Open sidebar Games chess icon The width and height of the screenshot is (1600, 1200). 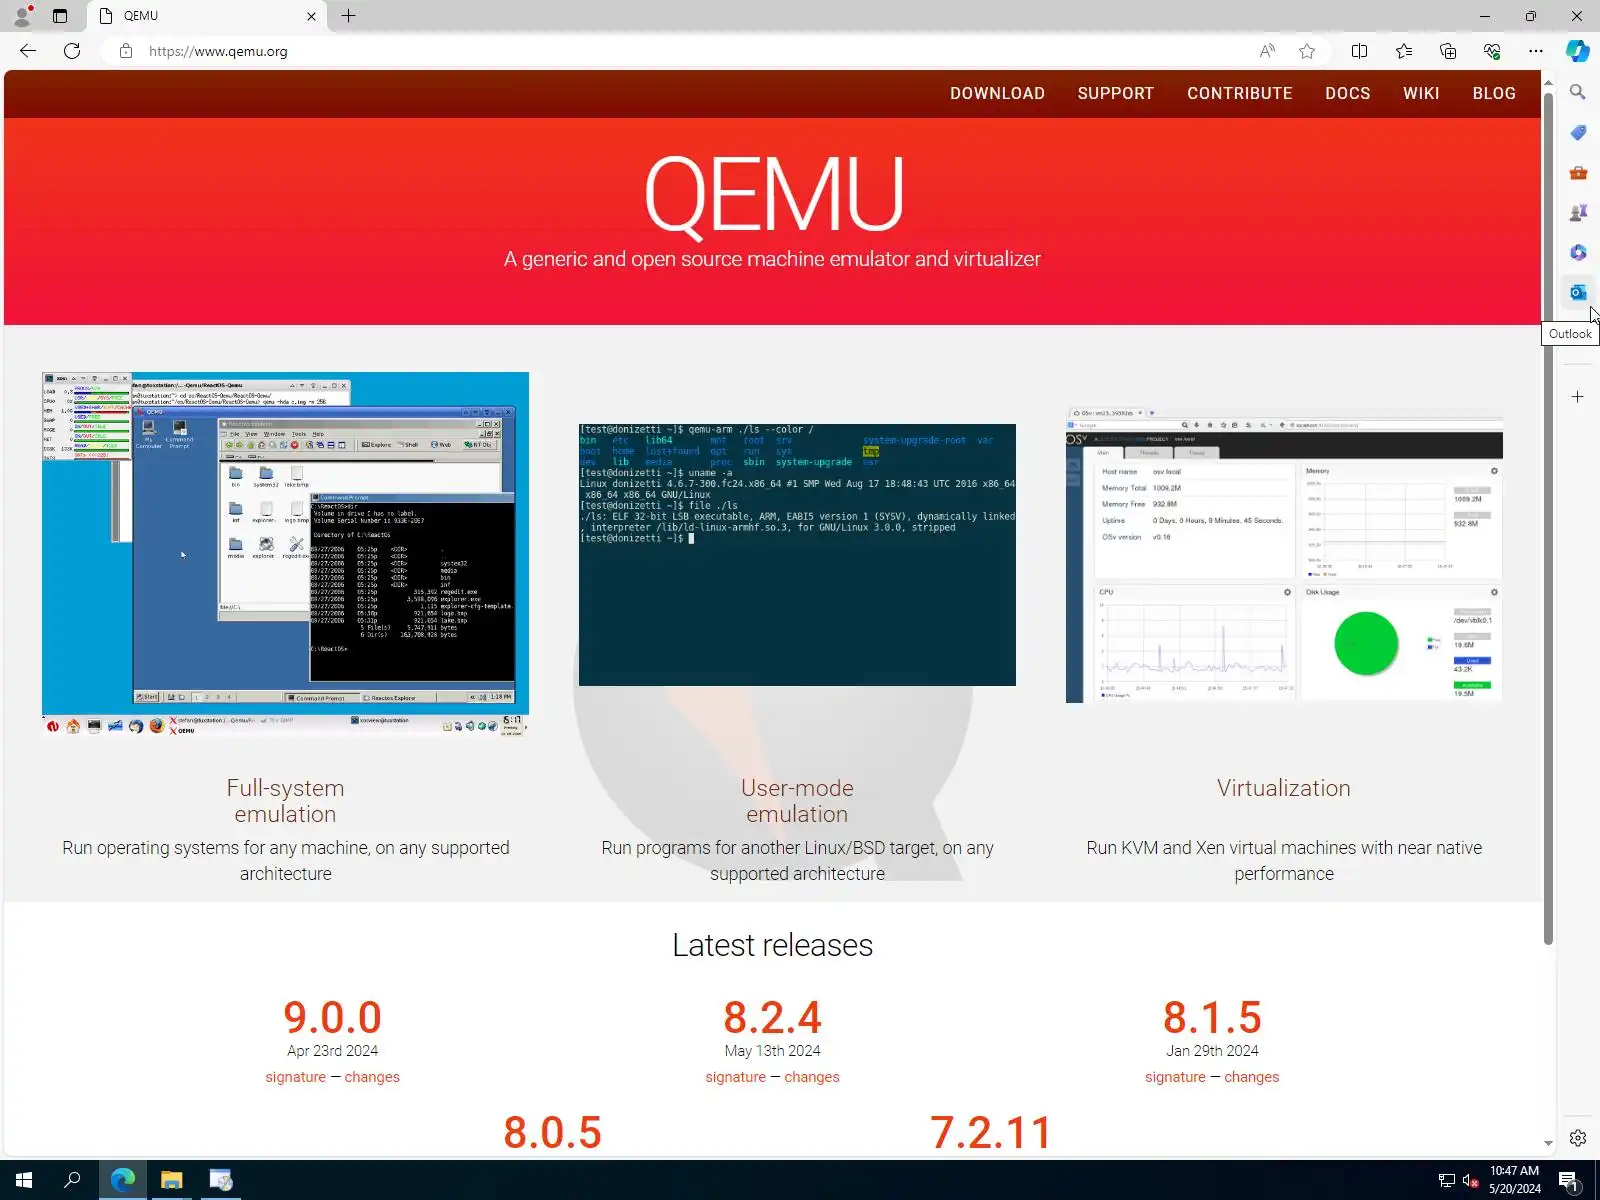[1578, 212]
